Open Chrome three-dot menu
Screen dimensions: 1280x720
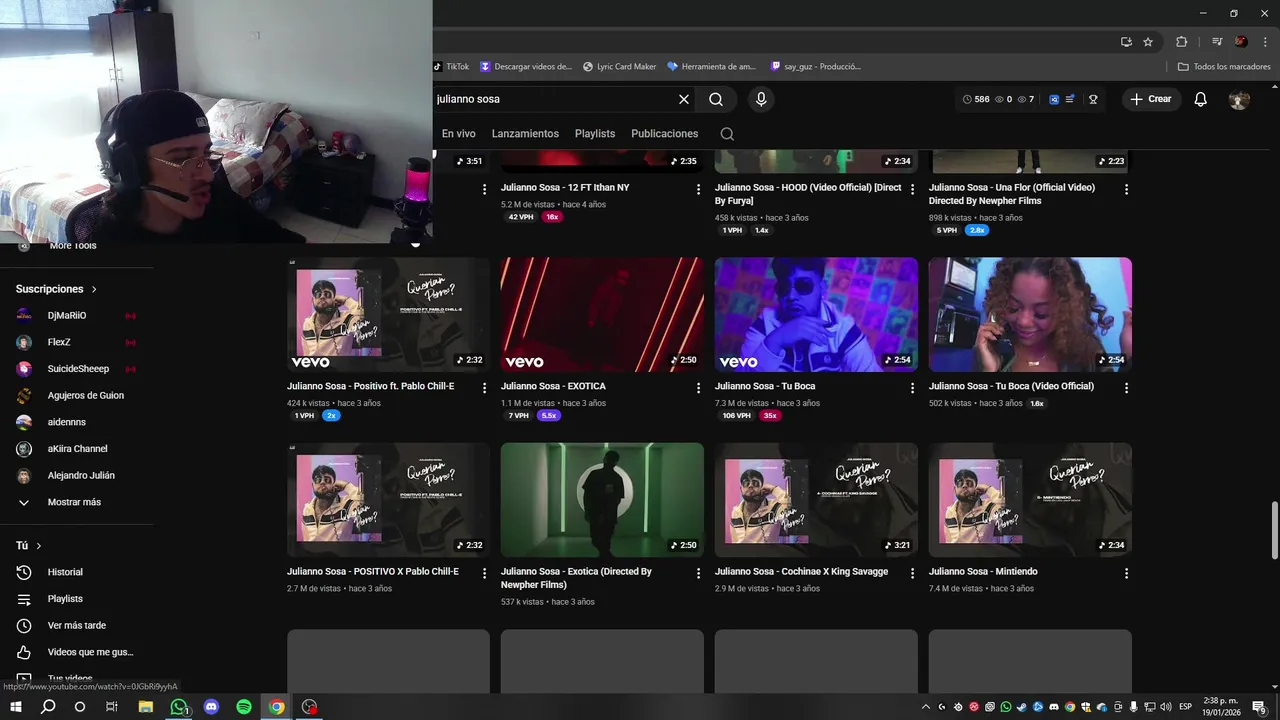[1263, 42]
